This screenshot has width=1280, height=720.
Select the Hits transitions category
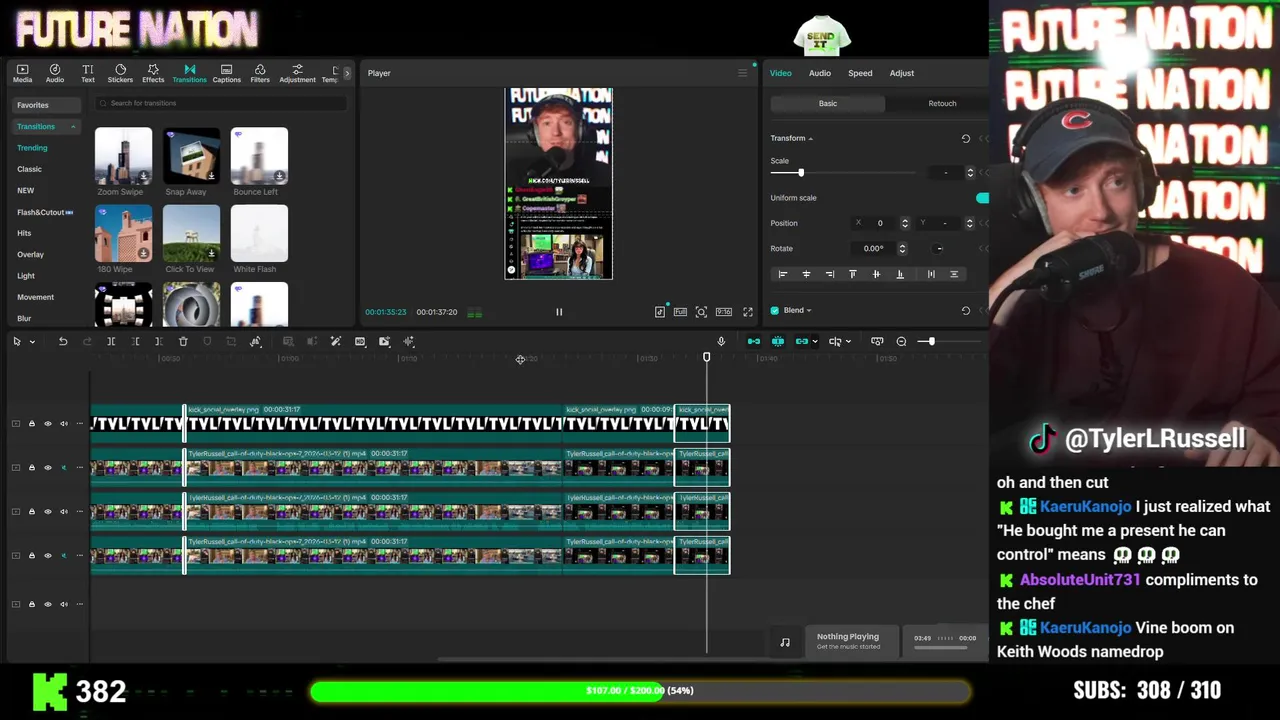[x=24, y=233]
